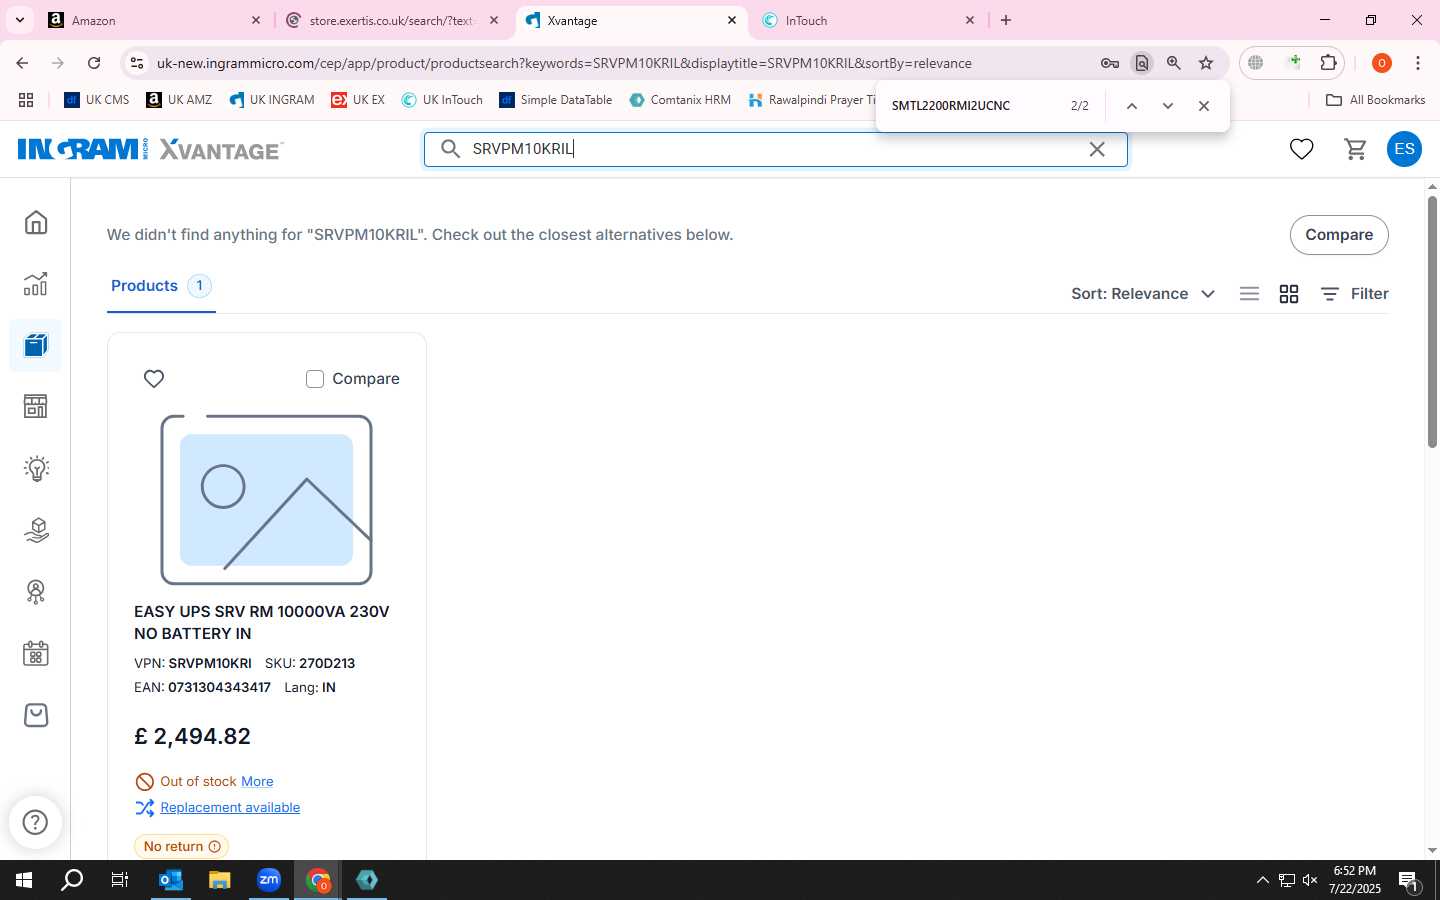Click the Ingram Micro Xvantage logo
Viewport: 1440px width, 900px height.
(x=151, y=149)
